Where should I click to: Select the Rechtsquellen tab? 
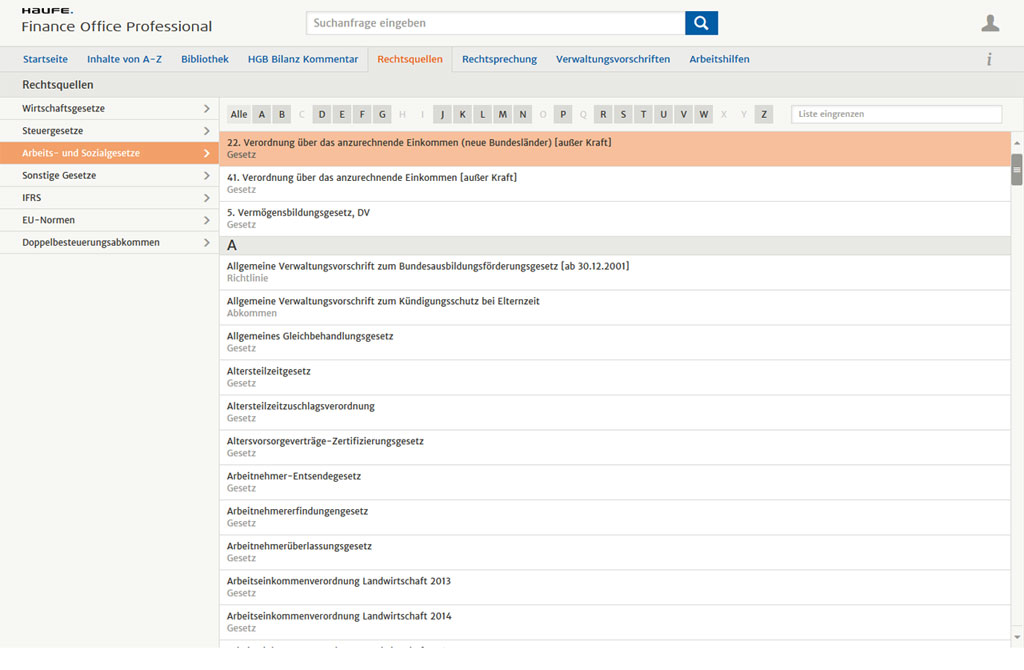[409, 59]
